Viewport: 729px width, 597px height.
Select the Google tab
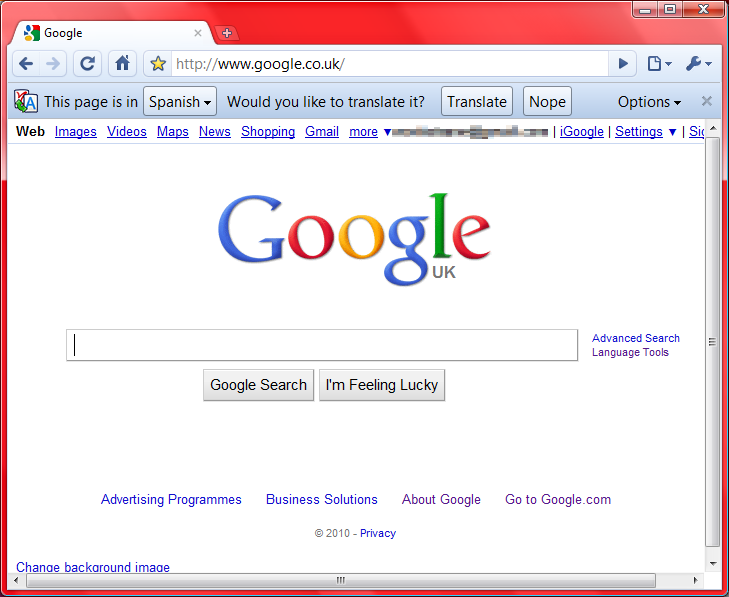click(114, 33)
